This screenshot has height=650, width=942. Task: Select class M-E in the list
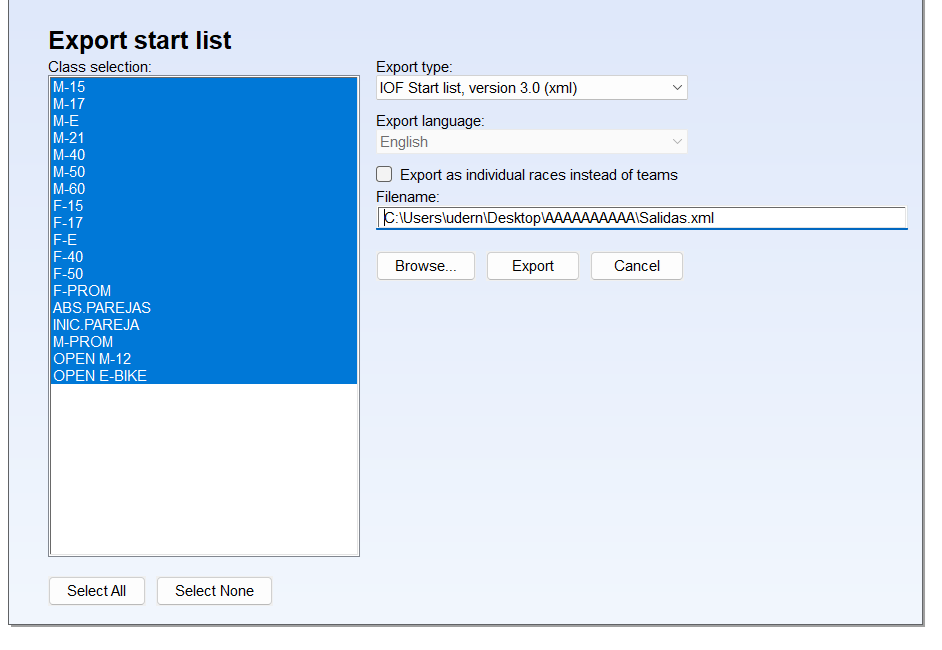click(204, 121)
